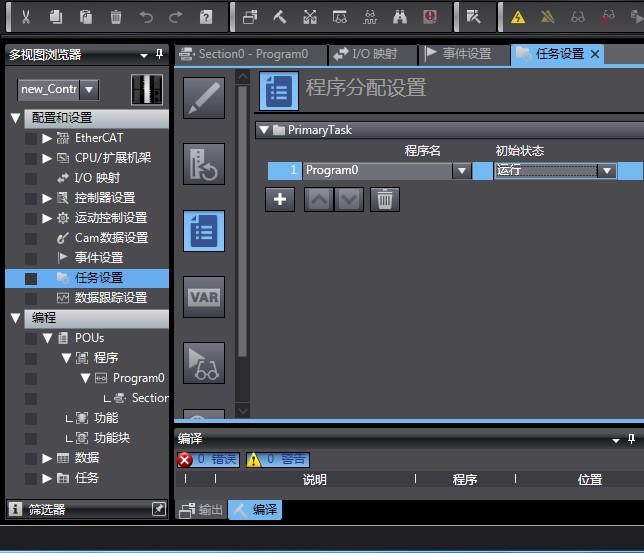
Task: Toggle the 警告 warnings filter button
Action: click(x=277, y=459)
